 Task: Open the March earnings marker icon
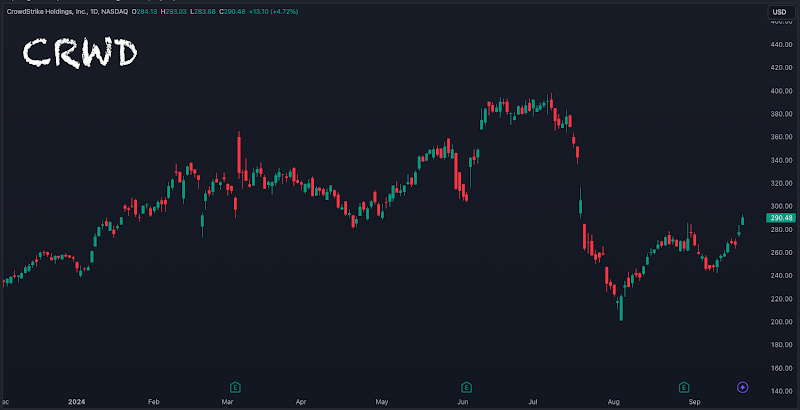coord(235,387)
